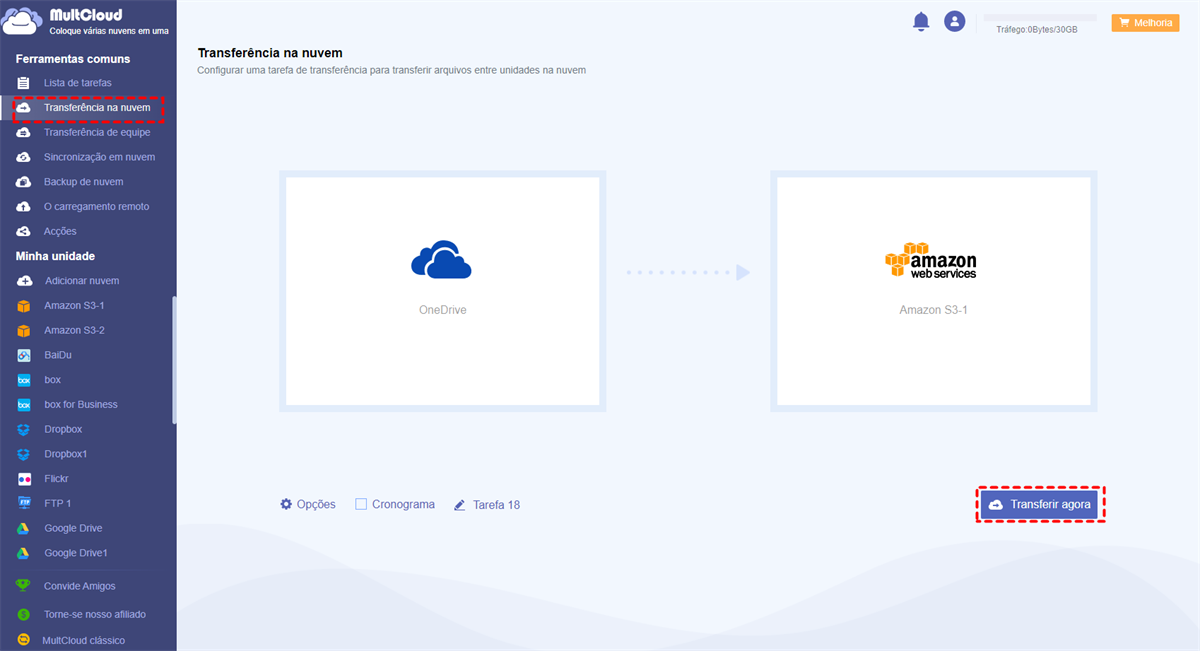Image resolution: width=1200 pixels, height=651 pixels.
Task: Select BaiDu drive label
Action: 58,355
